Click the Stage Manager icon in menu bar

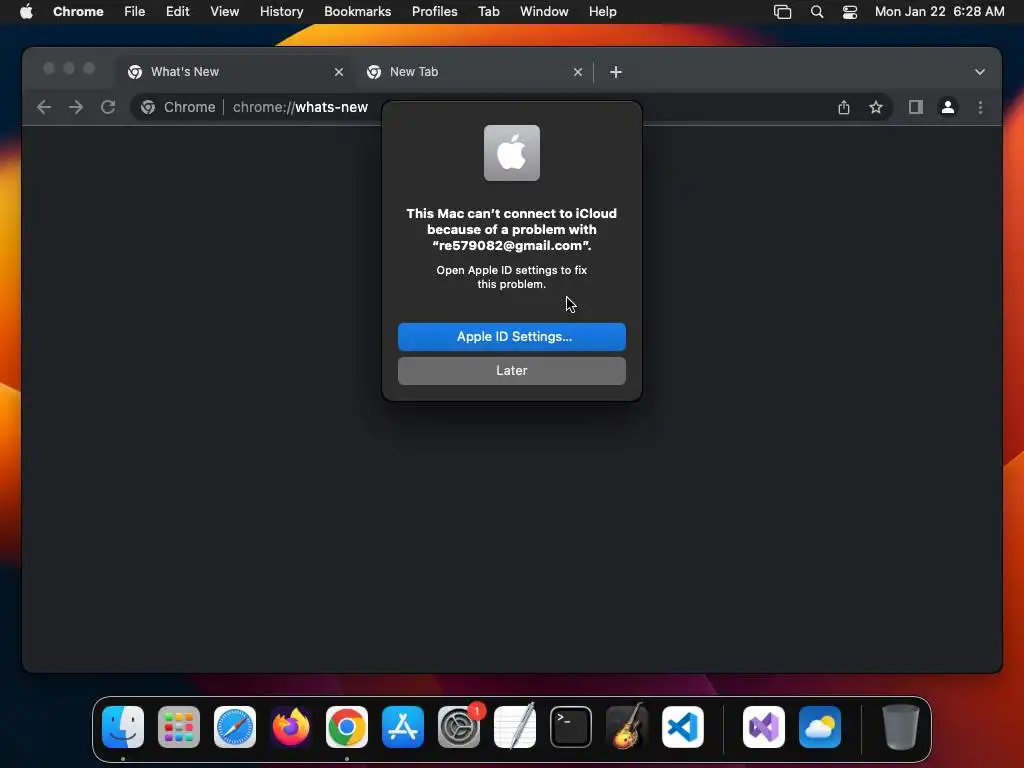click(x=782, y=11)
